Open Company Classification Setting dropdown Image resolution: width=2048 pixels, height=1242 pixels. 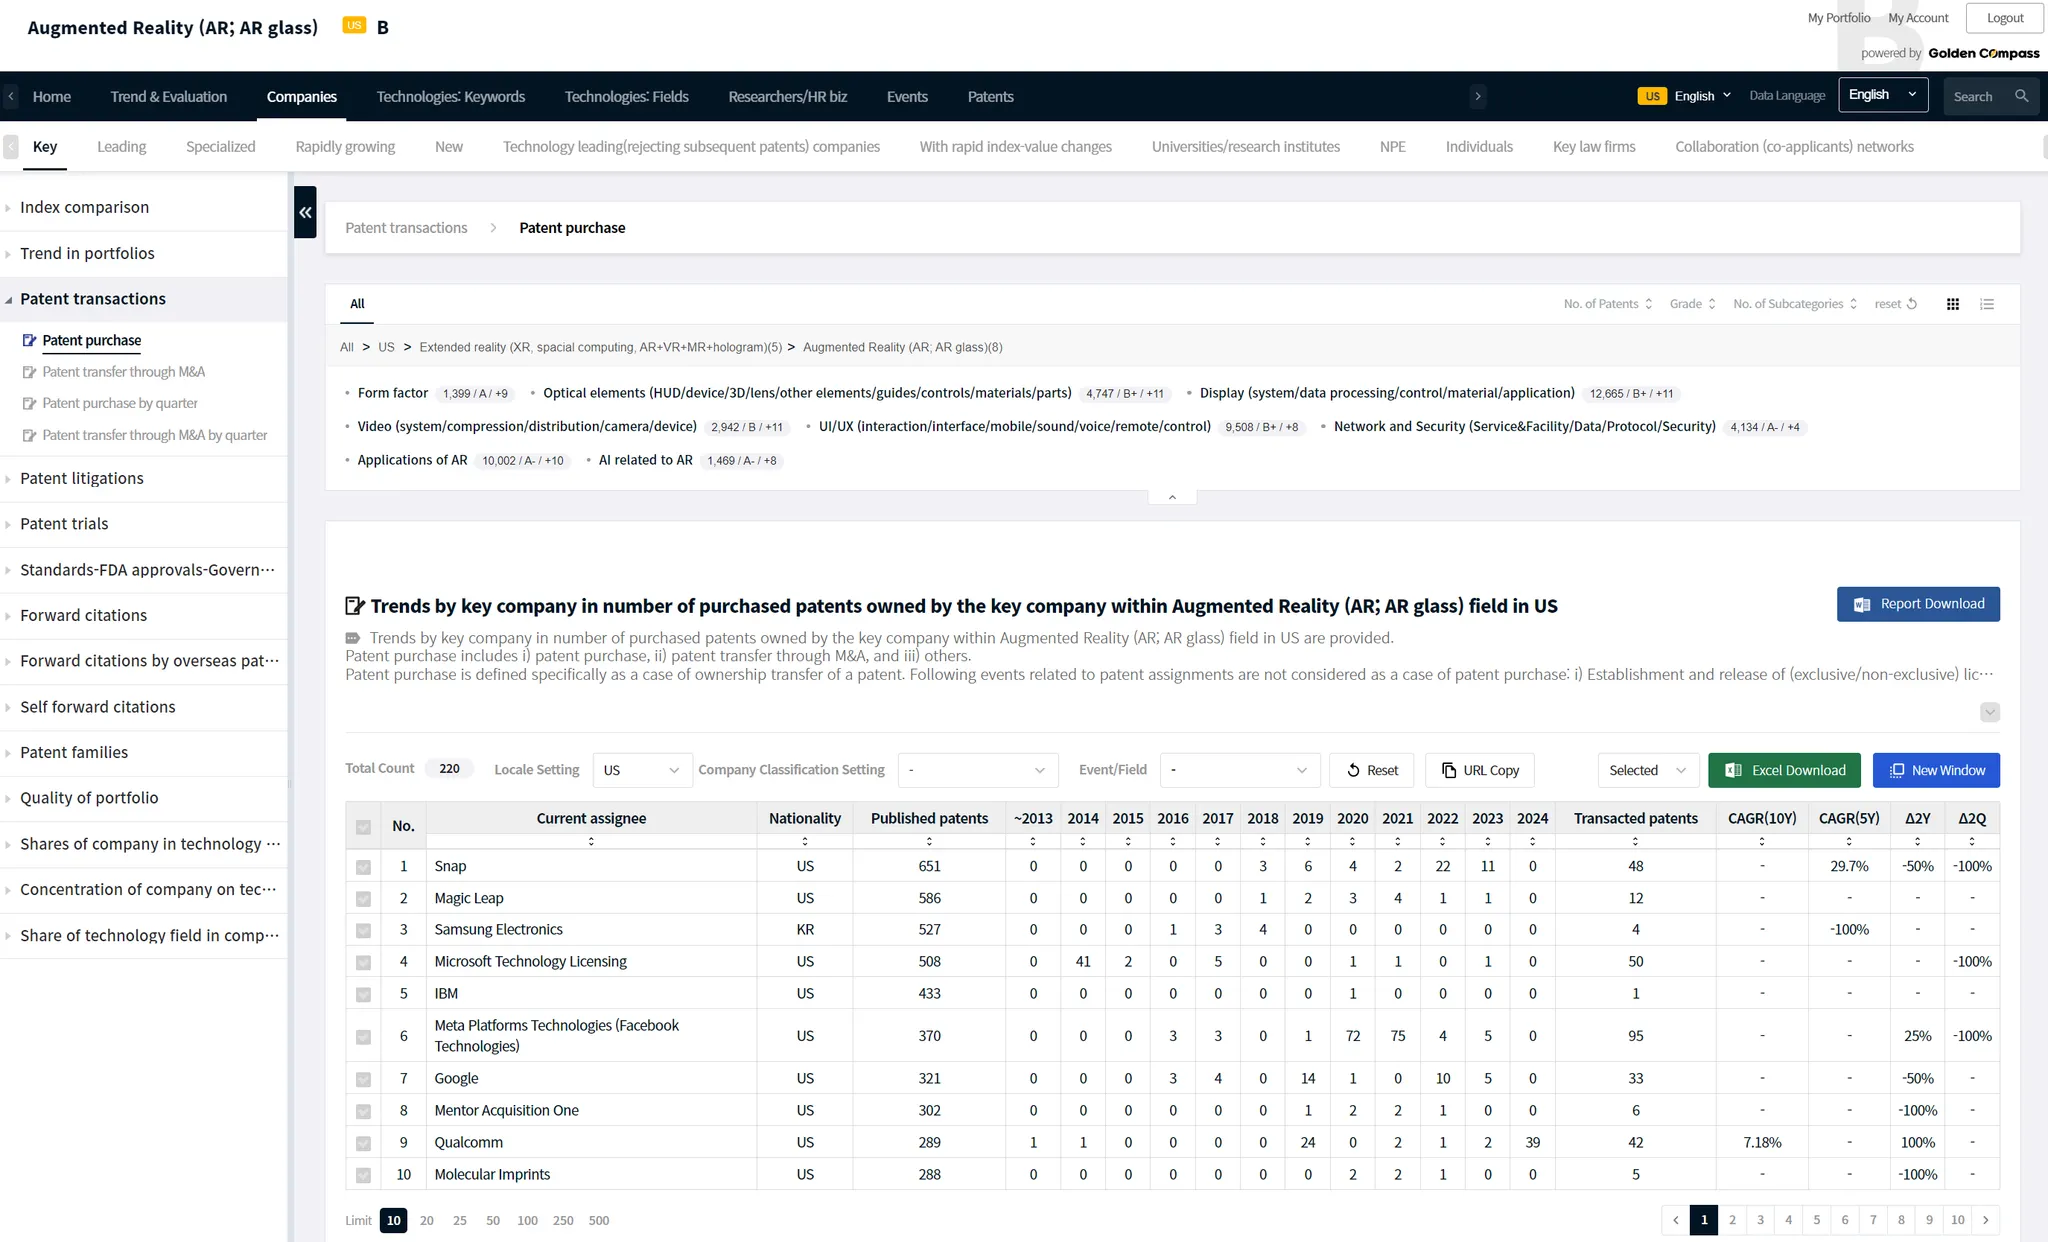[977, 770]
